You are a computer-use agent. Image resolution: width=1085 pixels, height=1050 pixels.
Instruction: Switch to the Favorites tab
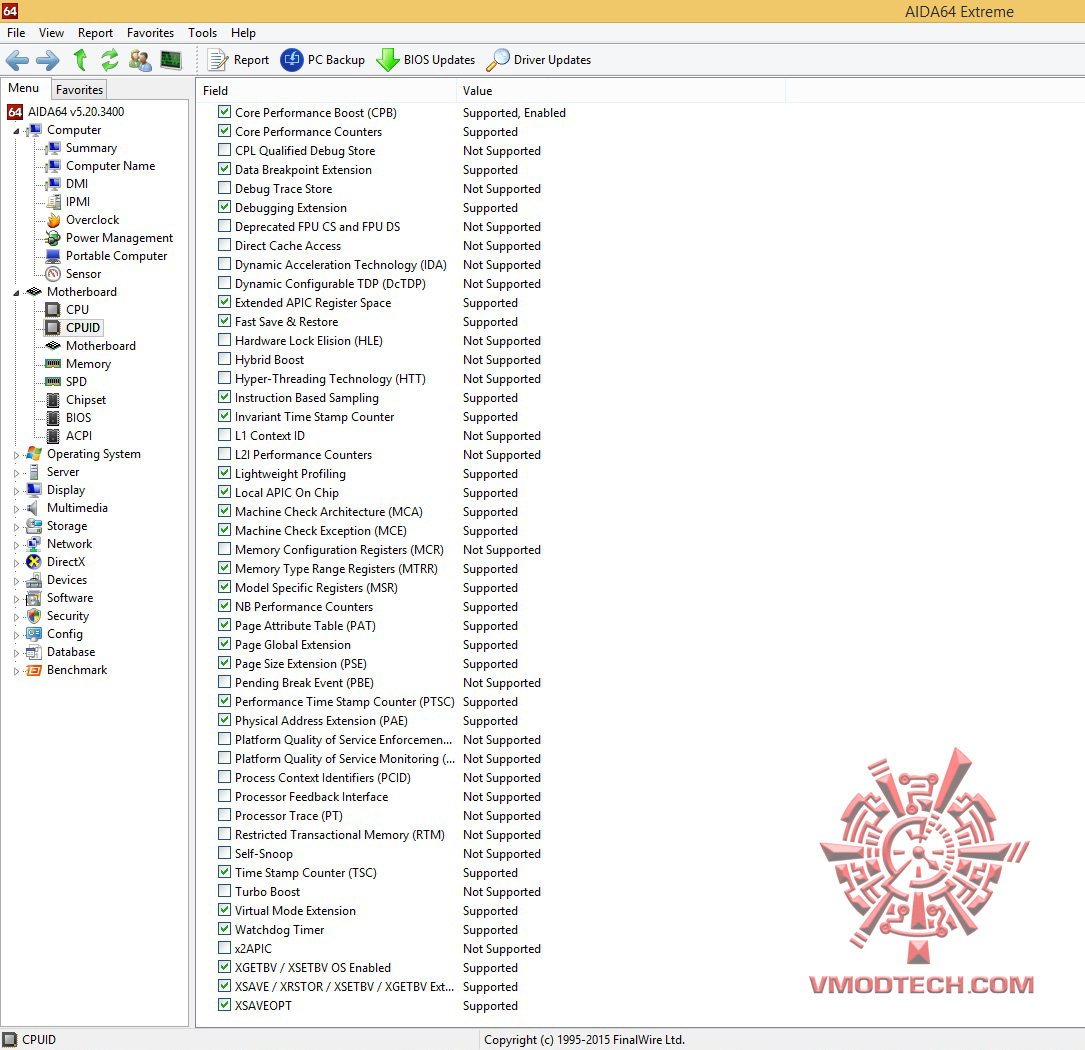click(79, 89)
